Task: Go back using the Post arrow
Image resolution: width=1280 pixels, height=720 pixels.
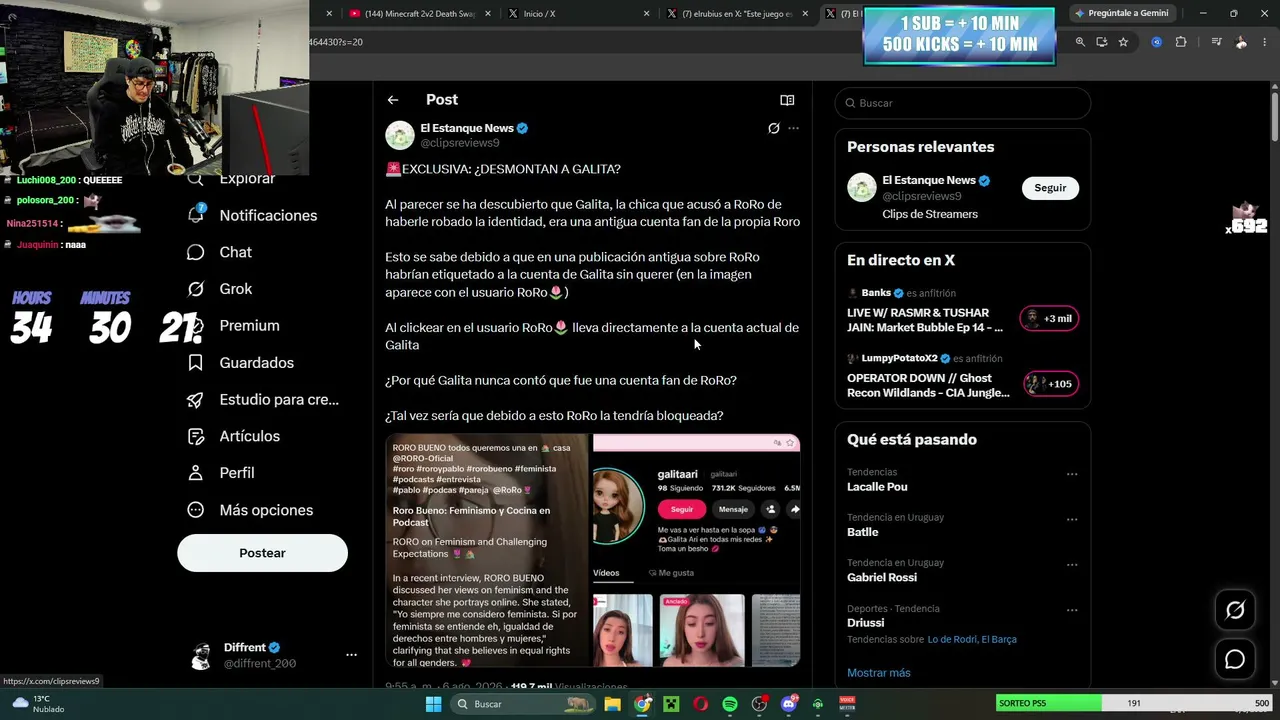Action: (x=393, y=100)
